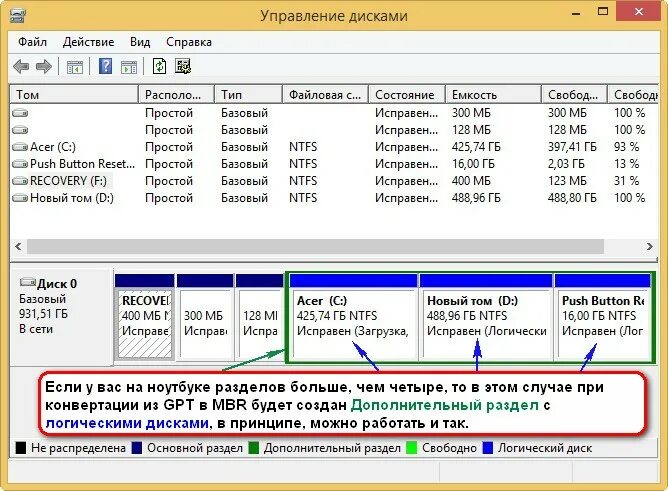Open the Вид menu

[x=140, y=42]
